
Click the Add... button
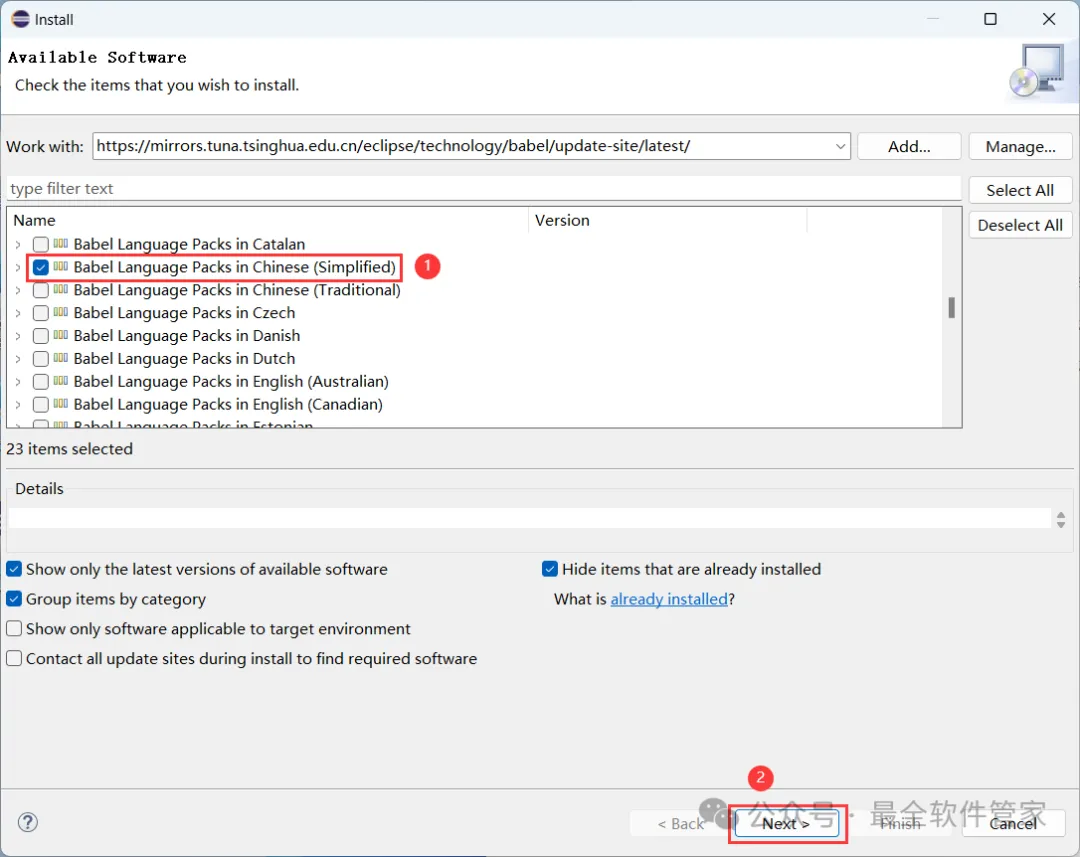(908, 146)
